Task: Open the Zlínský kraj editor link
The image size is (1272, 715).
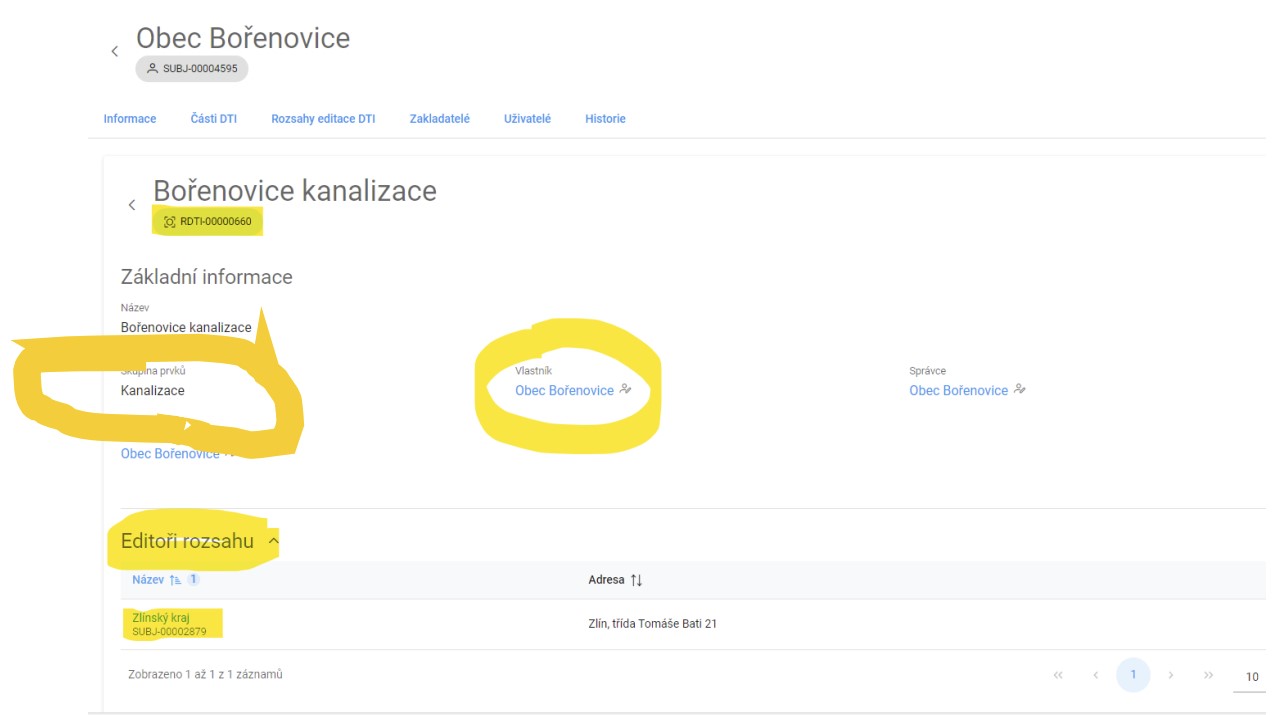Action: [x=161, y=618]
